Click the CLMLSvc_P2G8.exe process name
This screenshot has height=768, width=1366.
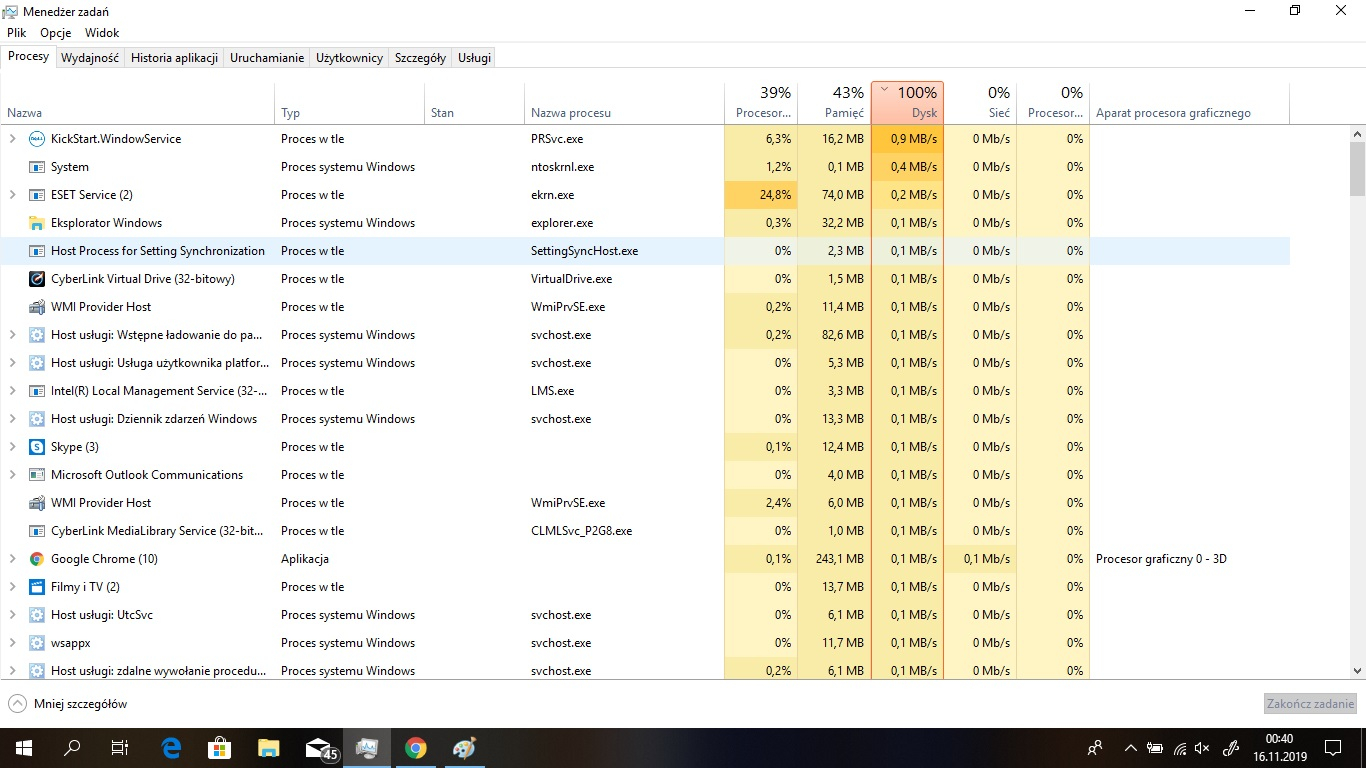[581, 531]
